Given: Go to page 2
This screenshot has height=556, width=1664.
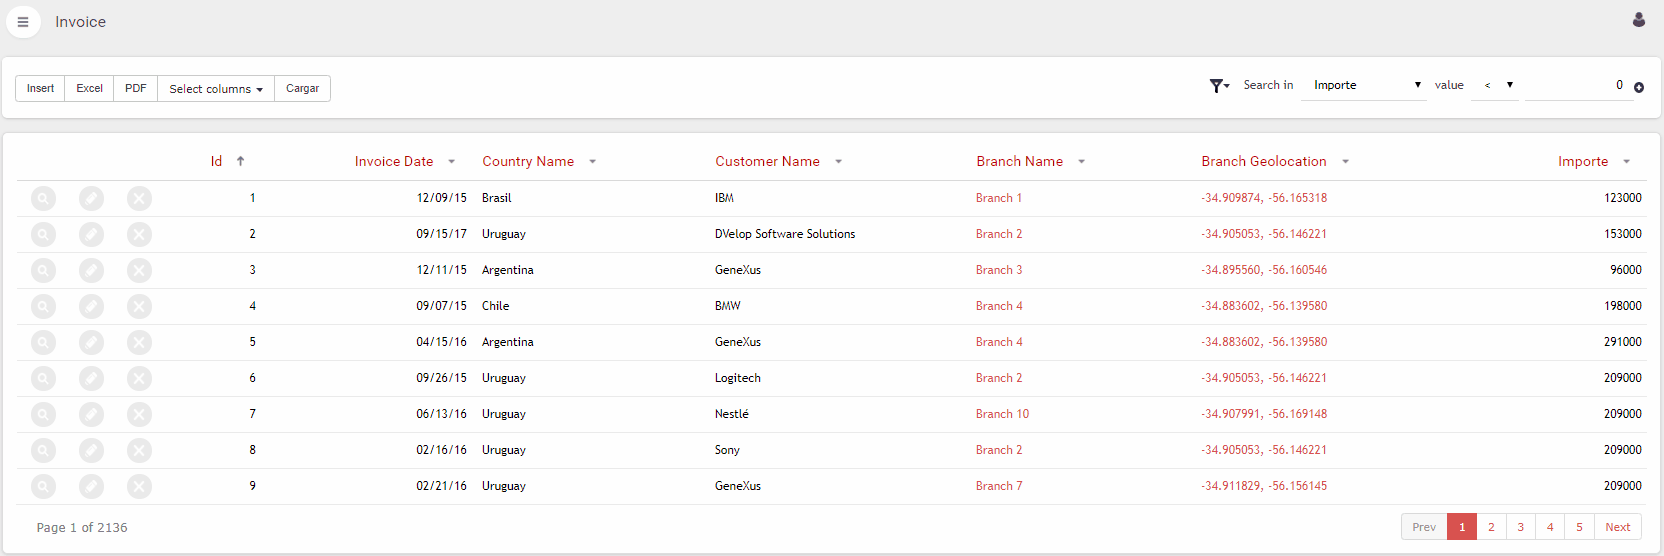Looking at the screenshot, I should (x=1491, y=527).
